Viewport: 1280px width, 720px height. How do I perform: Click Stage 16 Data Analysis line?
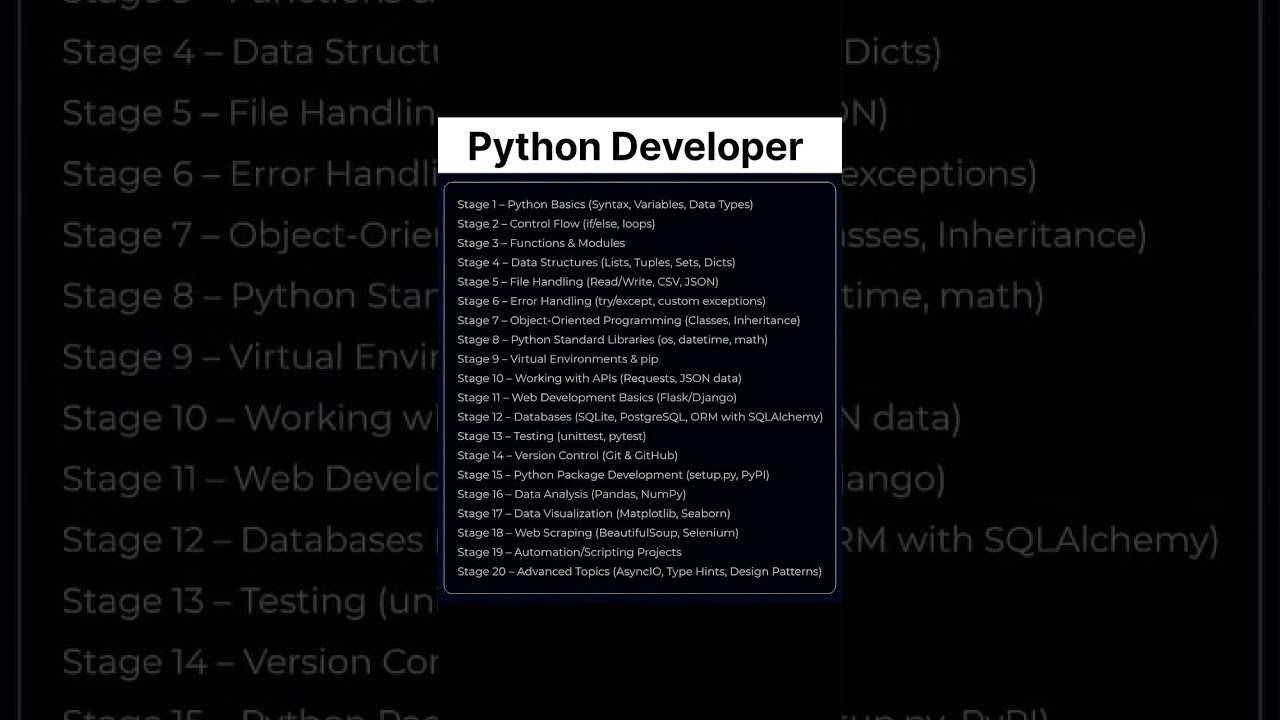click(x=571, y=494)
